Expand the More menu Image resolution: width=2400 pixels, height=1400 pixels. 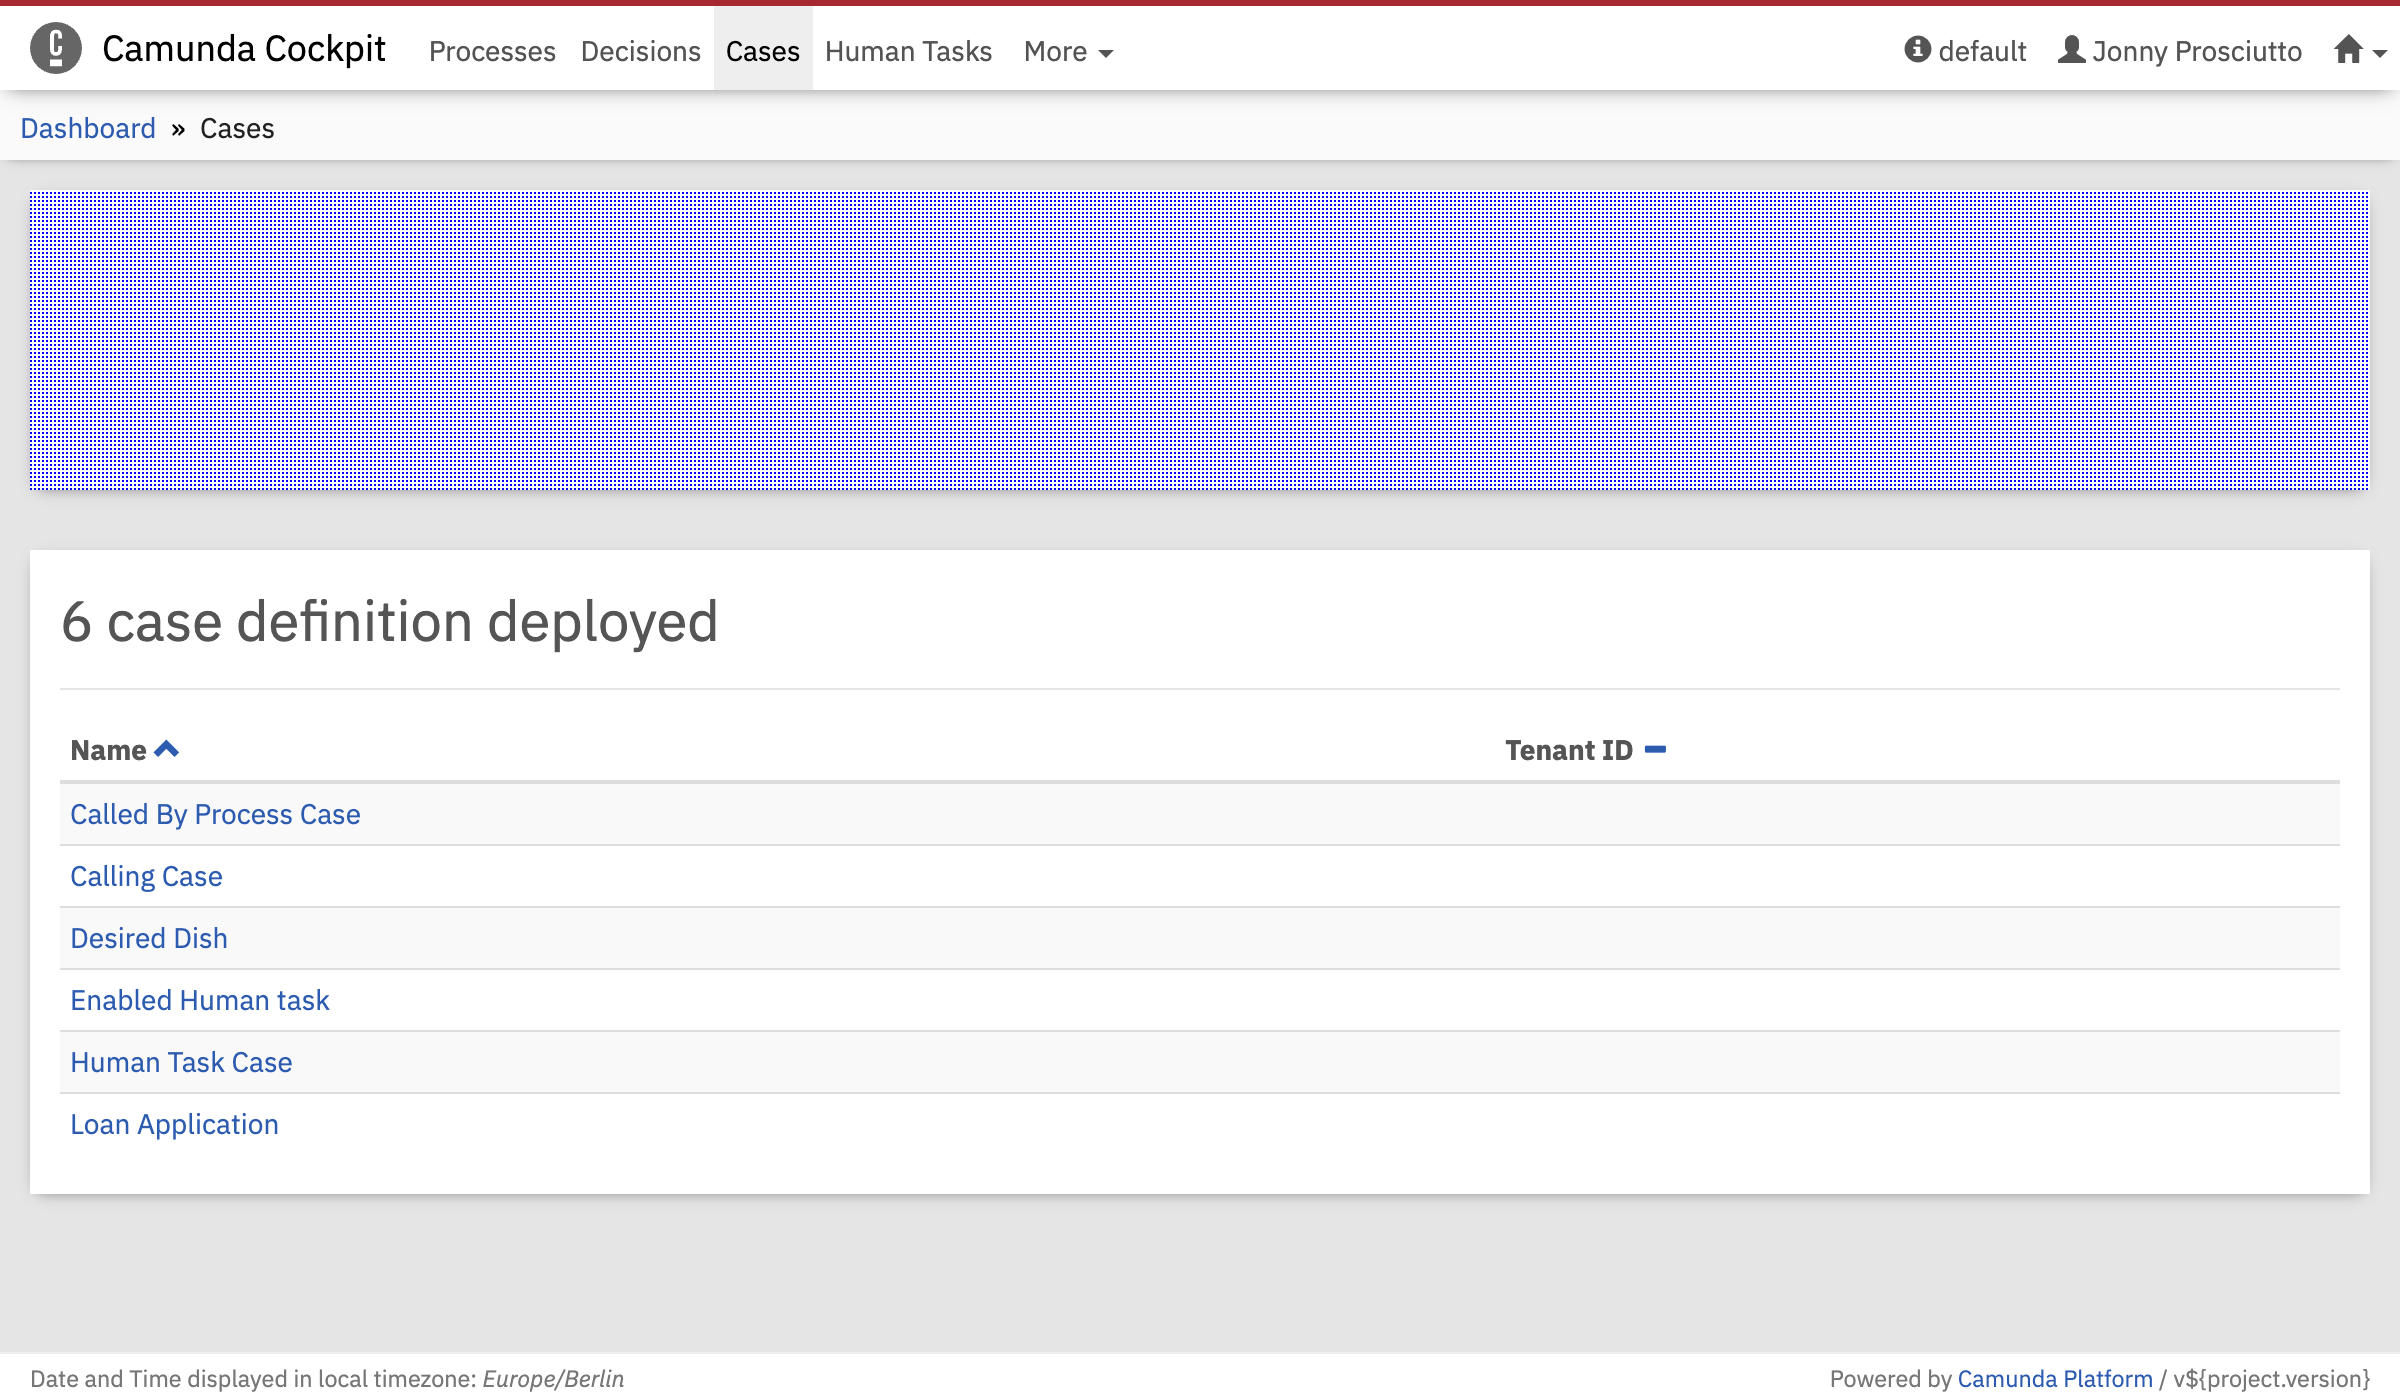pos(1068,51)
